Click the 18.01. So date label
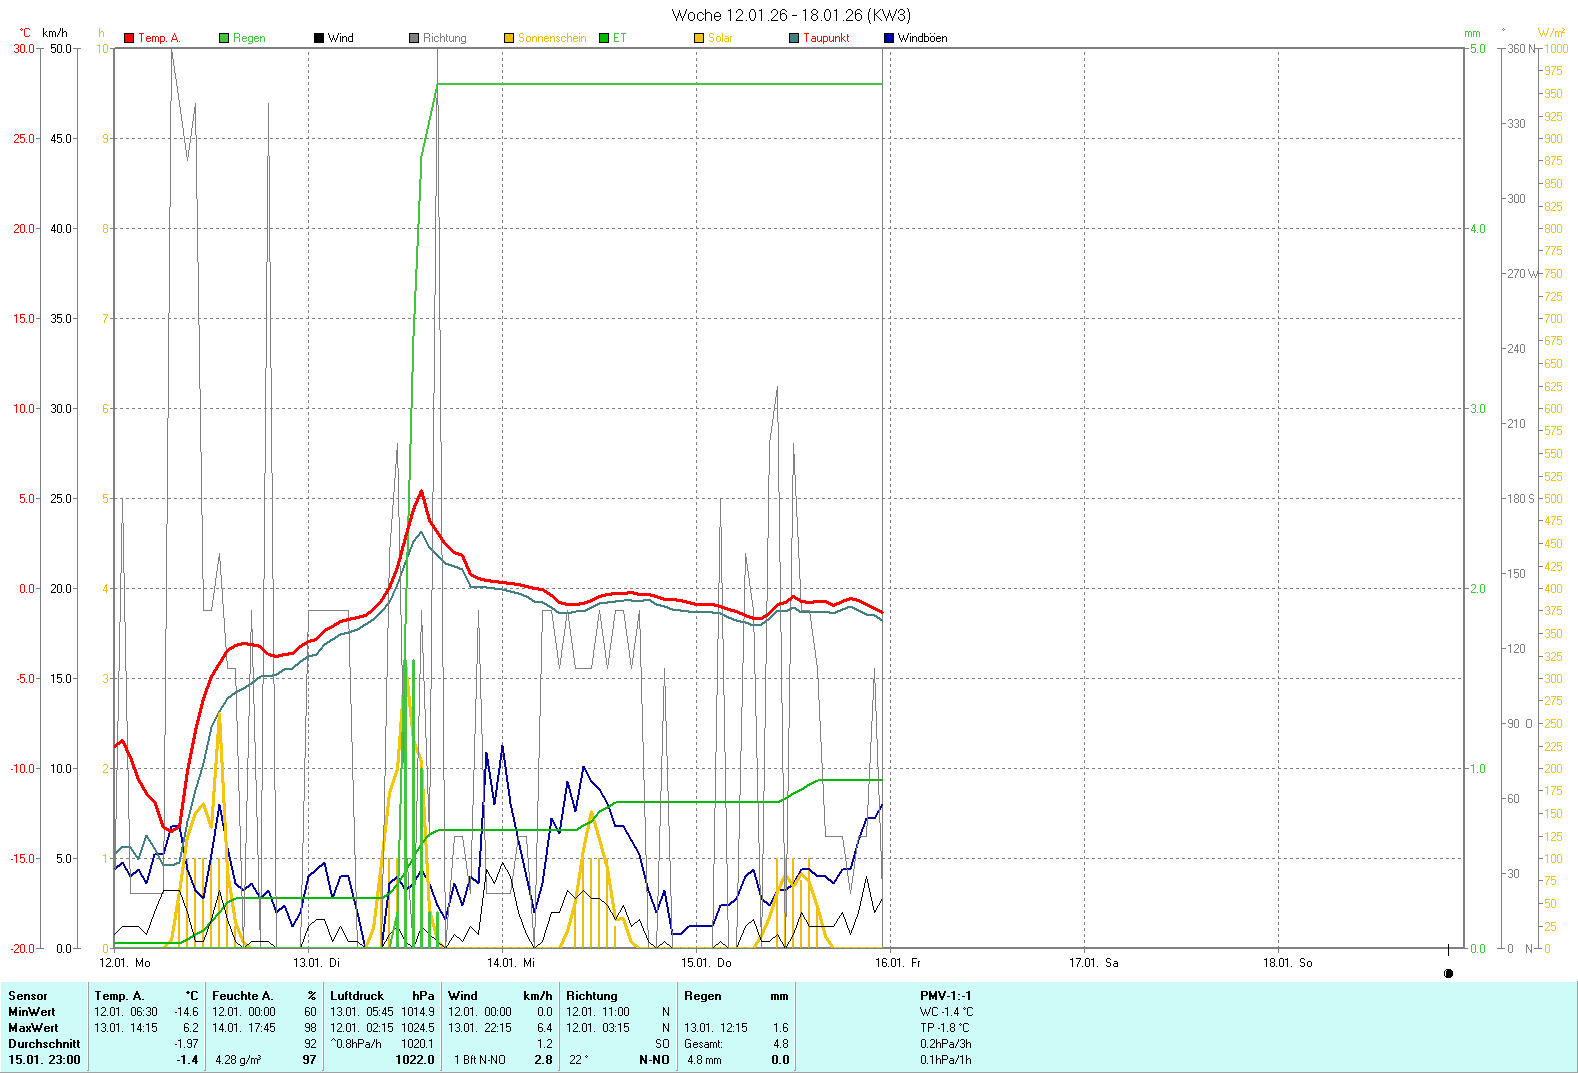This screenshot has height=1073, width=1578. coord(1287,963)
